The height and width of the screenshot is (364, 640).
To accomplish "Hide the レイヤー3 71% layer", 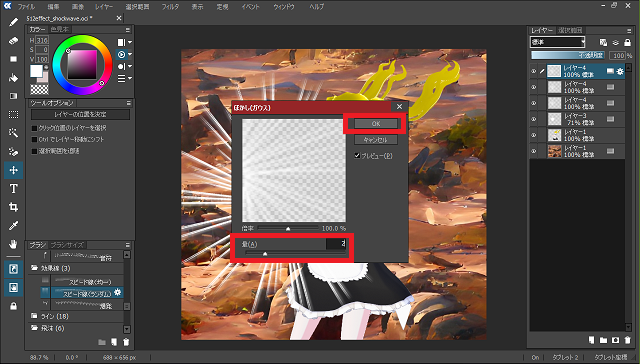I will pos(534,119).
